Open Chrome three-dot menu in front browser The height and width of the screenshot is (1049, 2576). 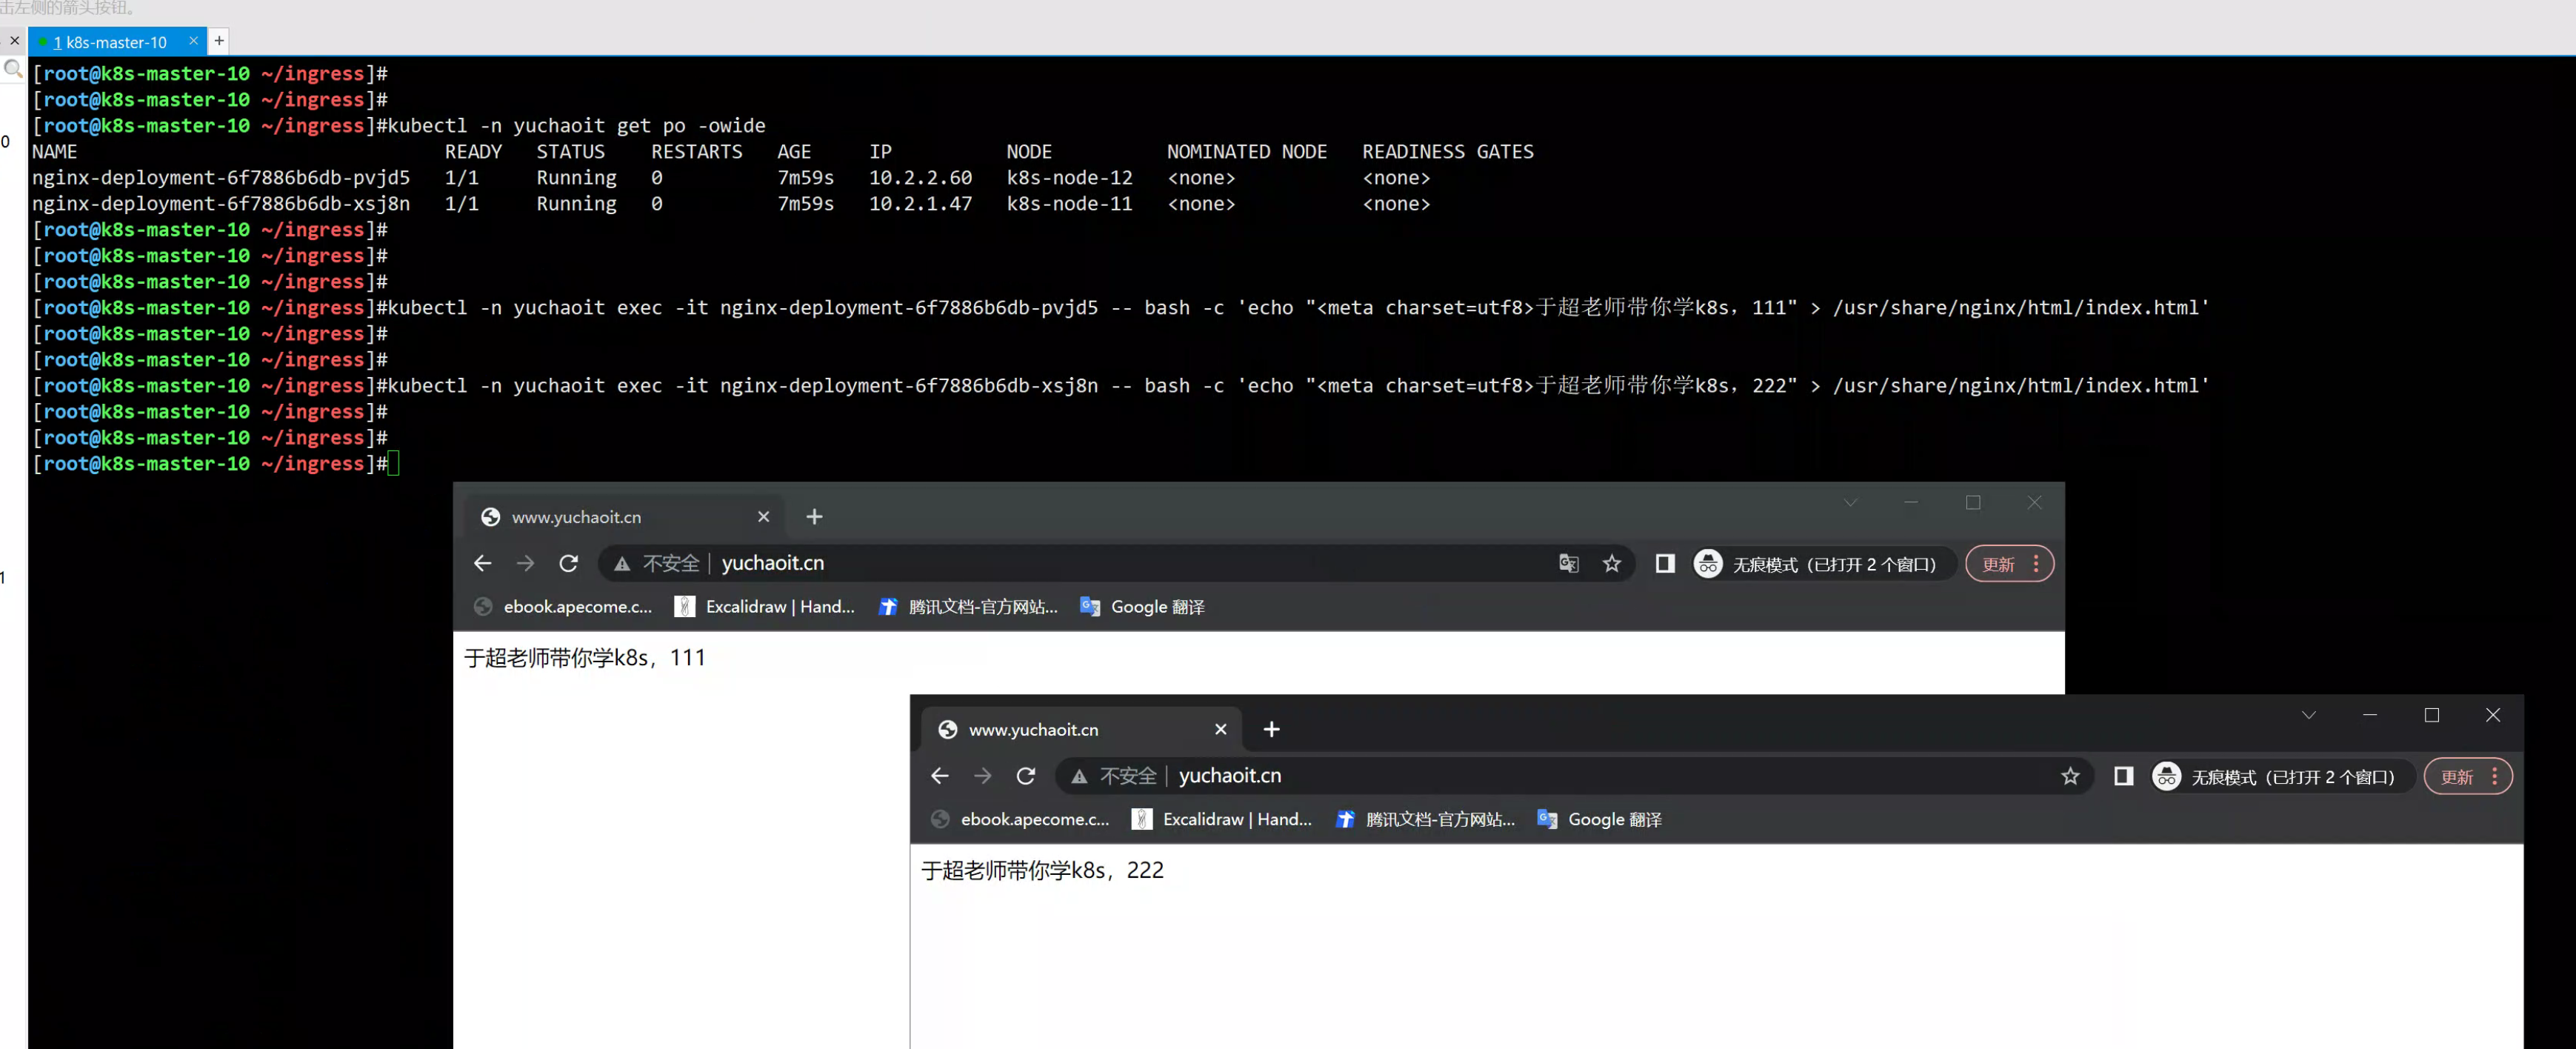coord(2494,776)
